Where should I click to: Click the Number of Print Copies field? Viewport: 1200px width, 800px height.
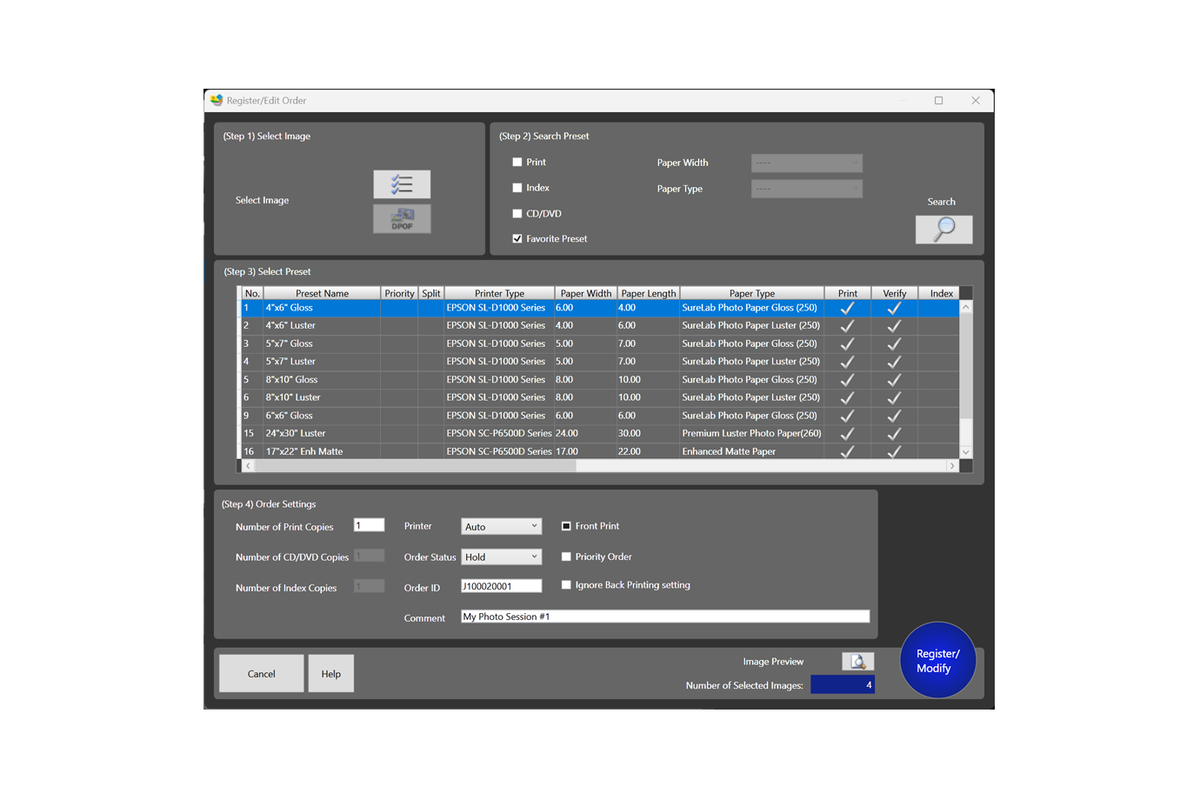tap(369, 525)
